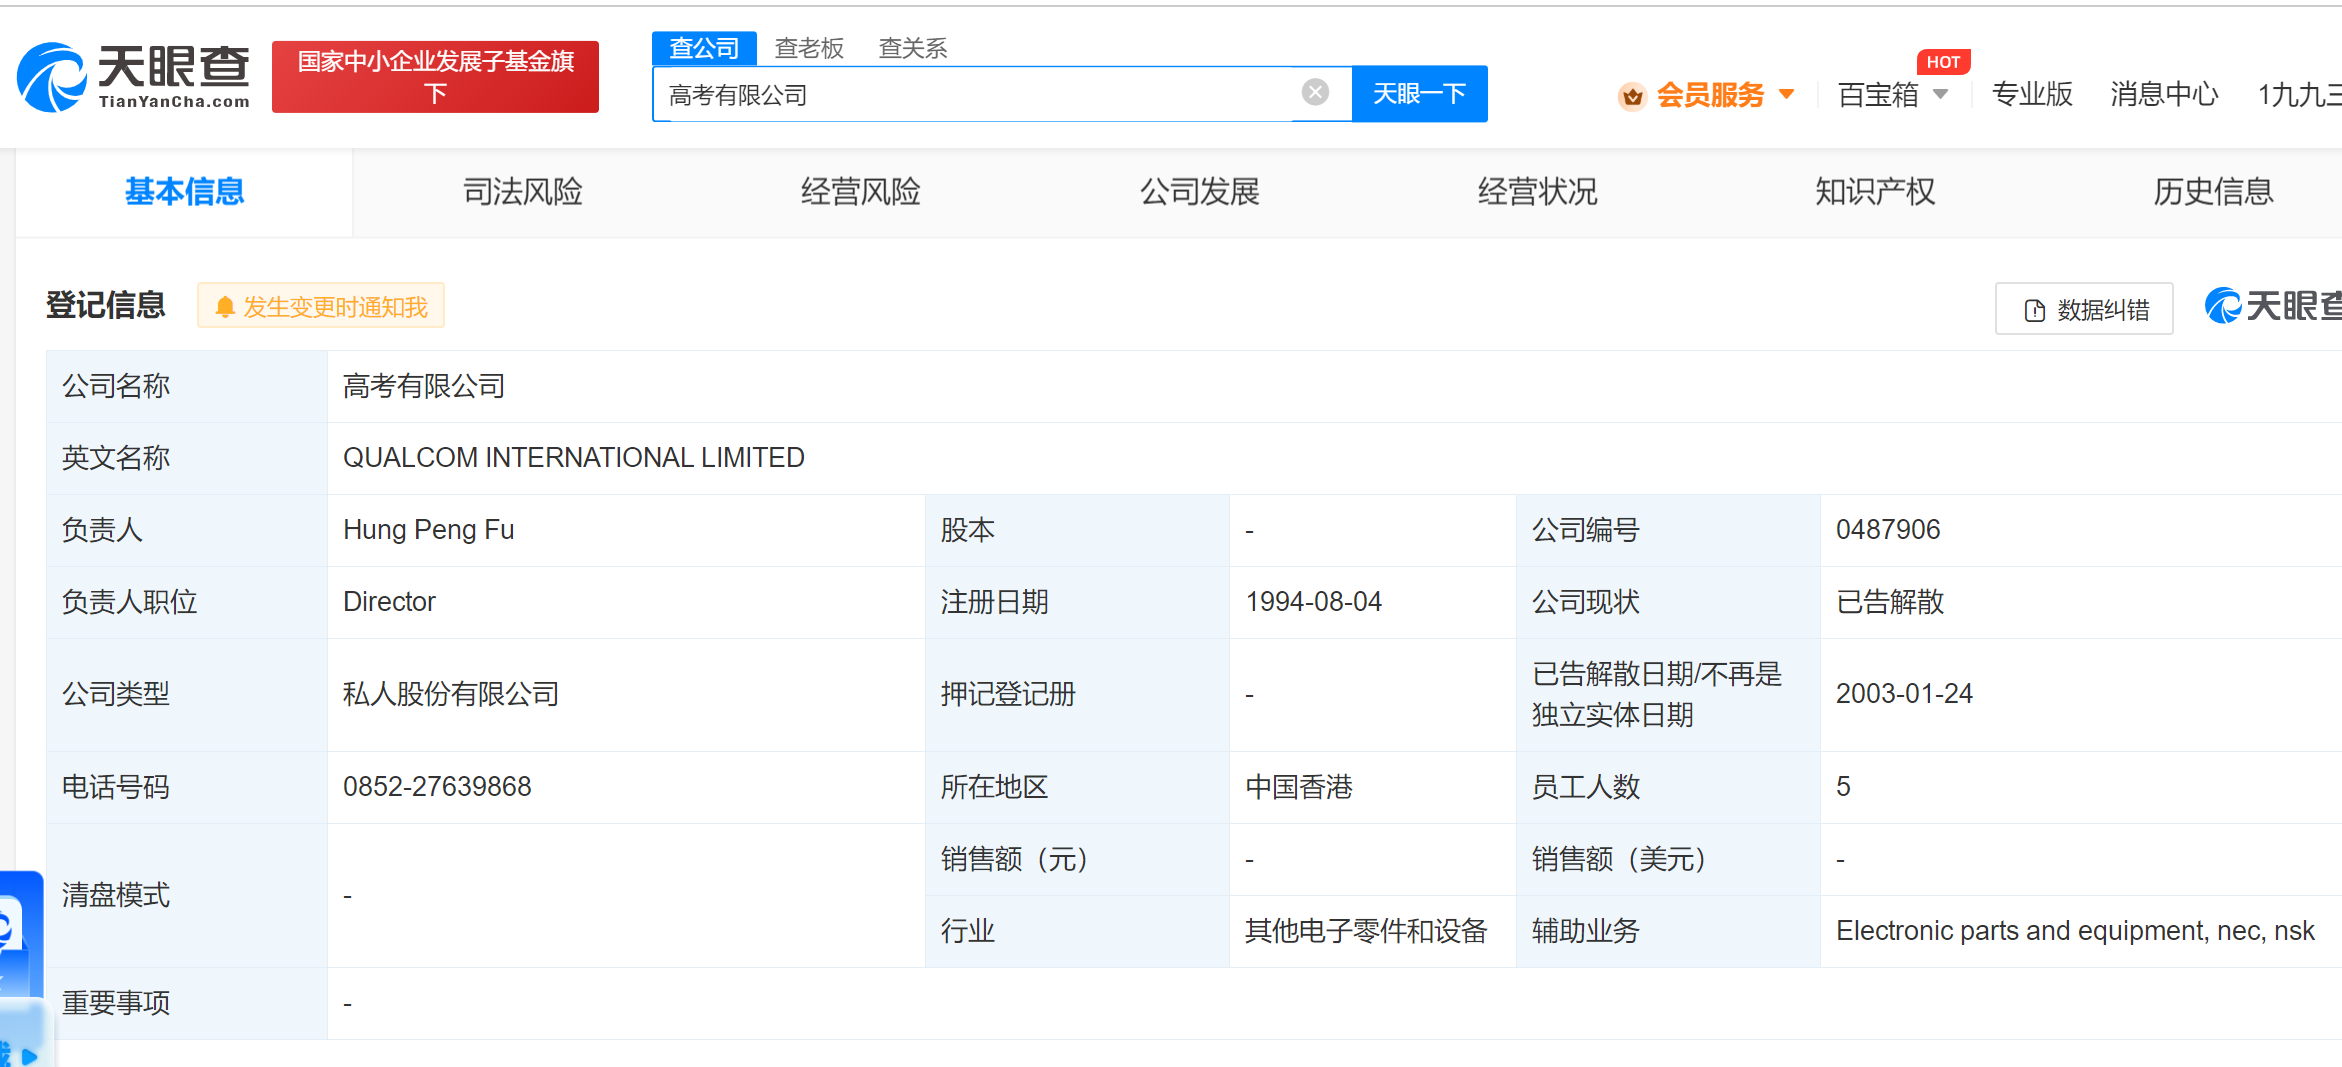Clear the search box with the X icon
The width and height of the screenshot is (2342, 1067).
(1315, 93)
